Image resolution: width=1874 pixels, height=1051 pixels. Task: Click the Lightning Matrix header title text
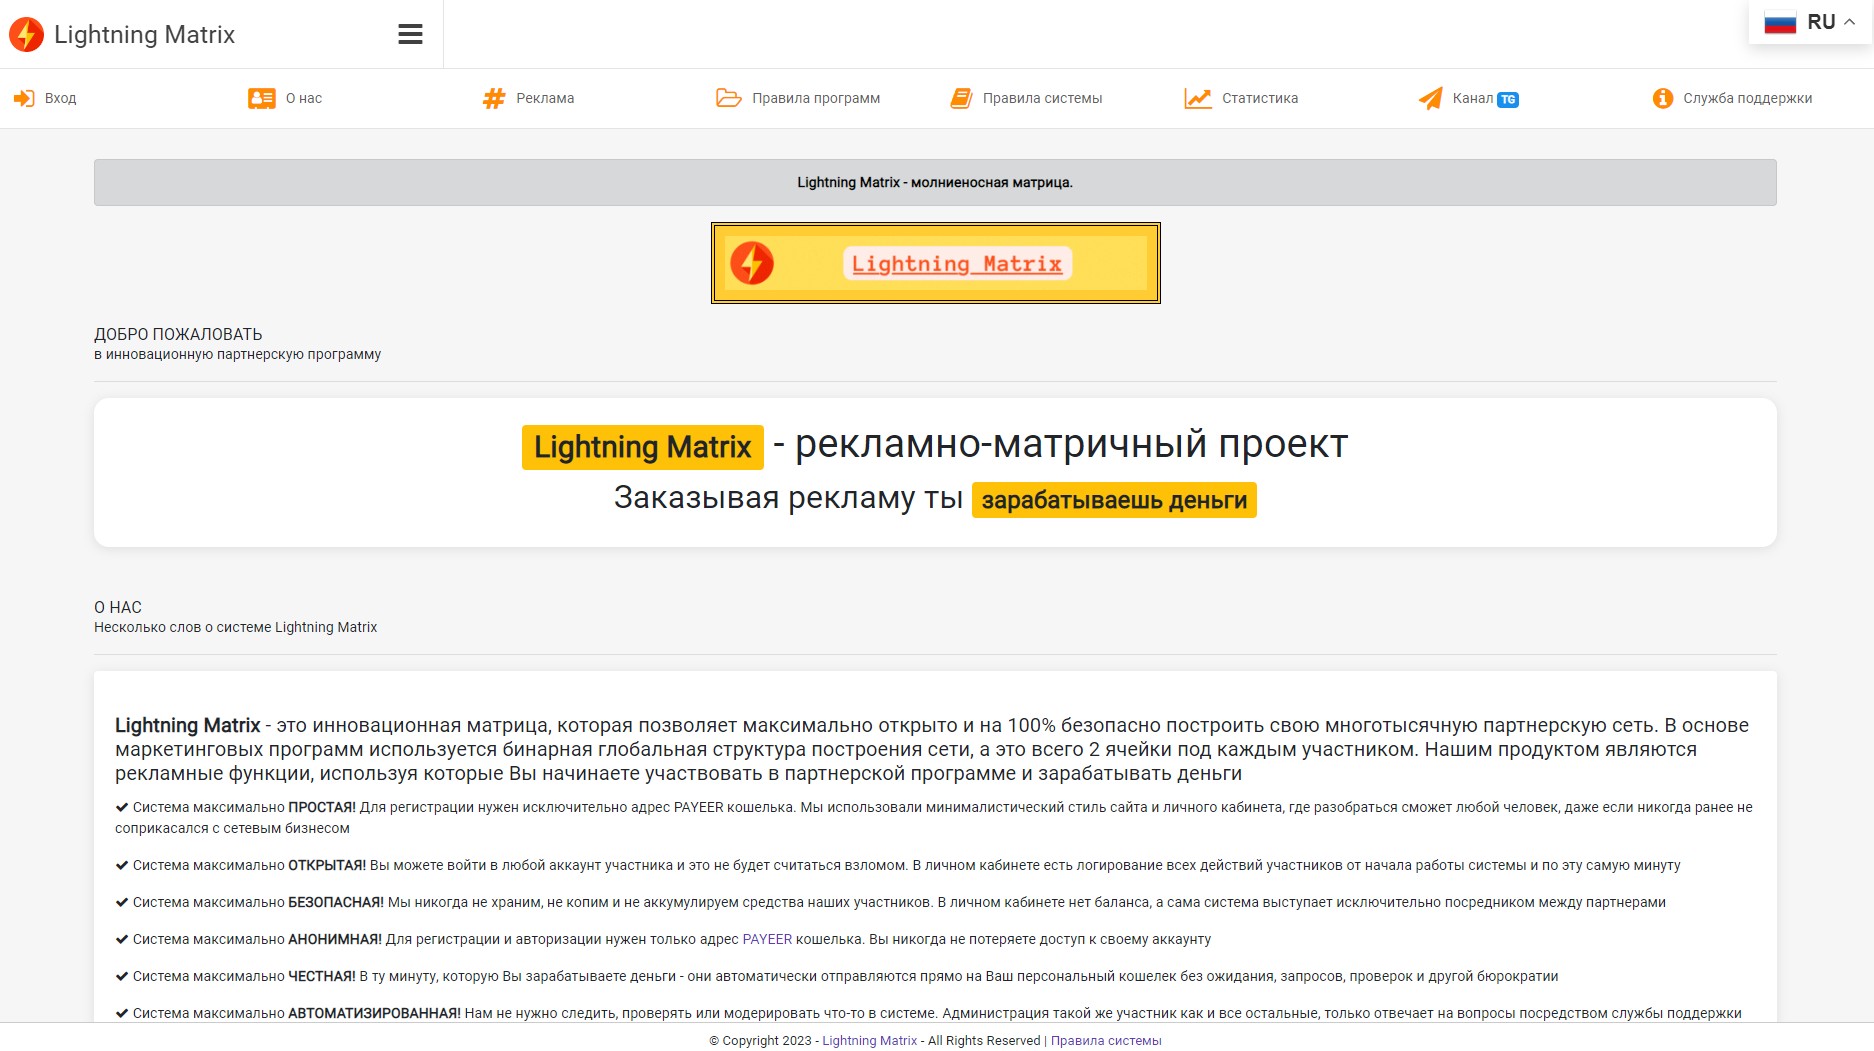click(x=144, y=34)
